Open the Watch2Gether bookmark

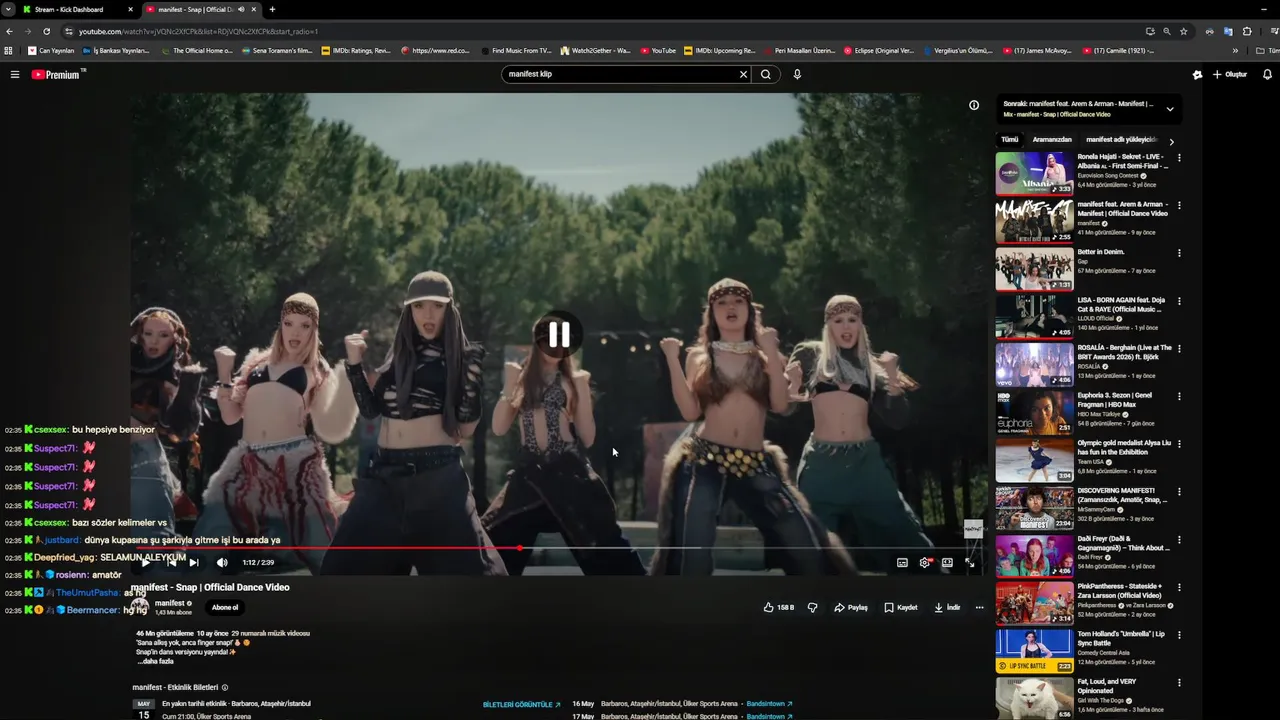(x=596, y=50)
